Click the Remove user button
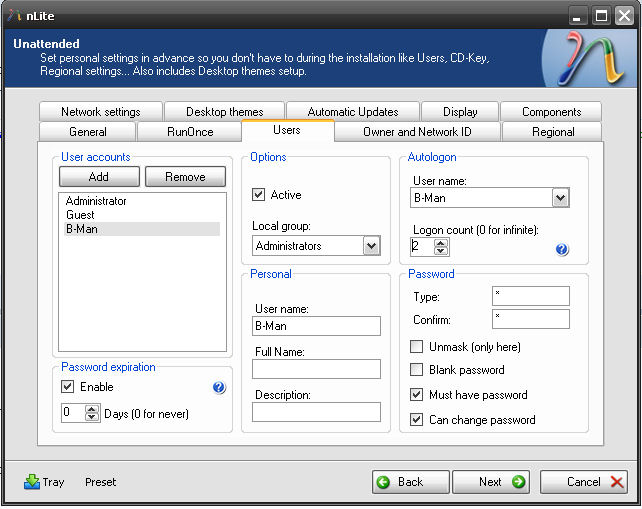Screen dimensions: 642x509 pos(185,176)
